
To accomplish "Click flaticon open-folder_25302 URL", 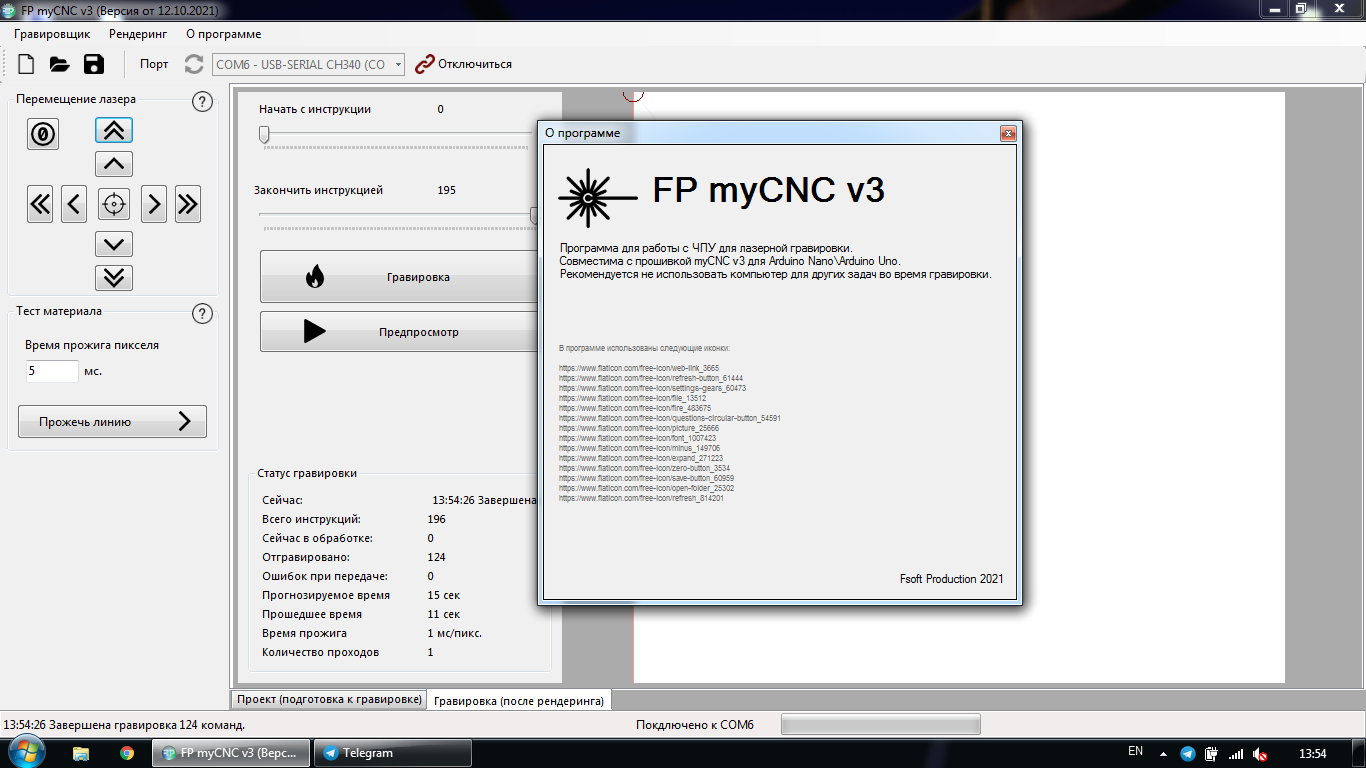I will [647, 488].
